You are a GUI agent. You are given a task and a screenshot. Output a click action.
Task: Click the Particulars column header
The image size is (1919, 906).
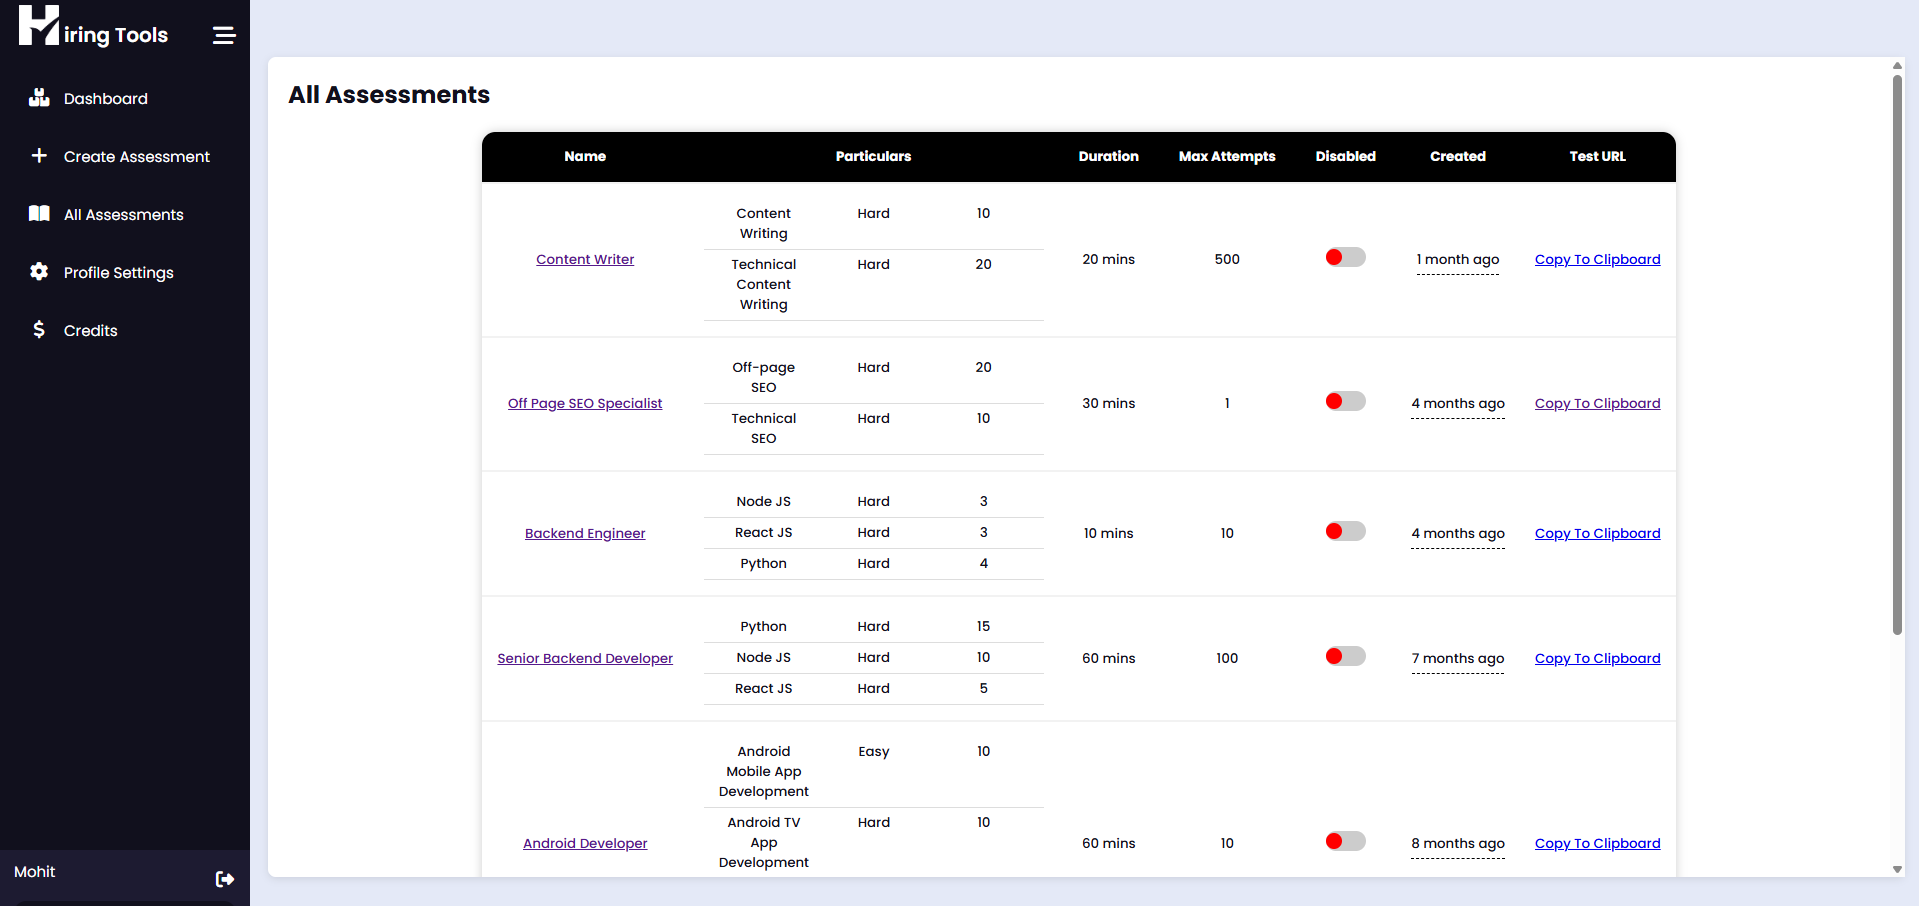(873, 156)
